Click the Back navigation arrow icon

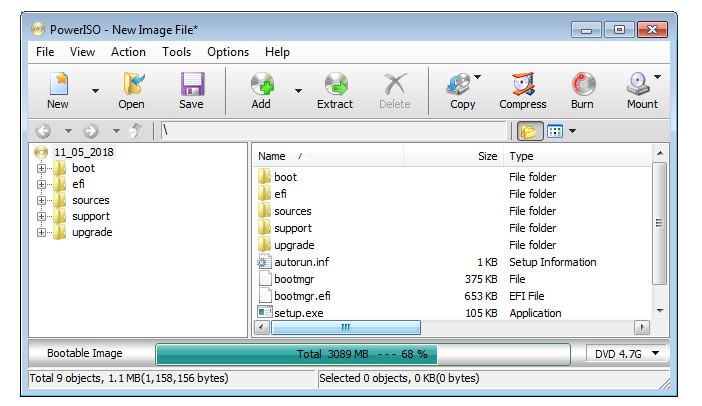pos(43,131)
